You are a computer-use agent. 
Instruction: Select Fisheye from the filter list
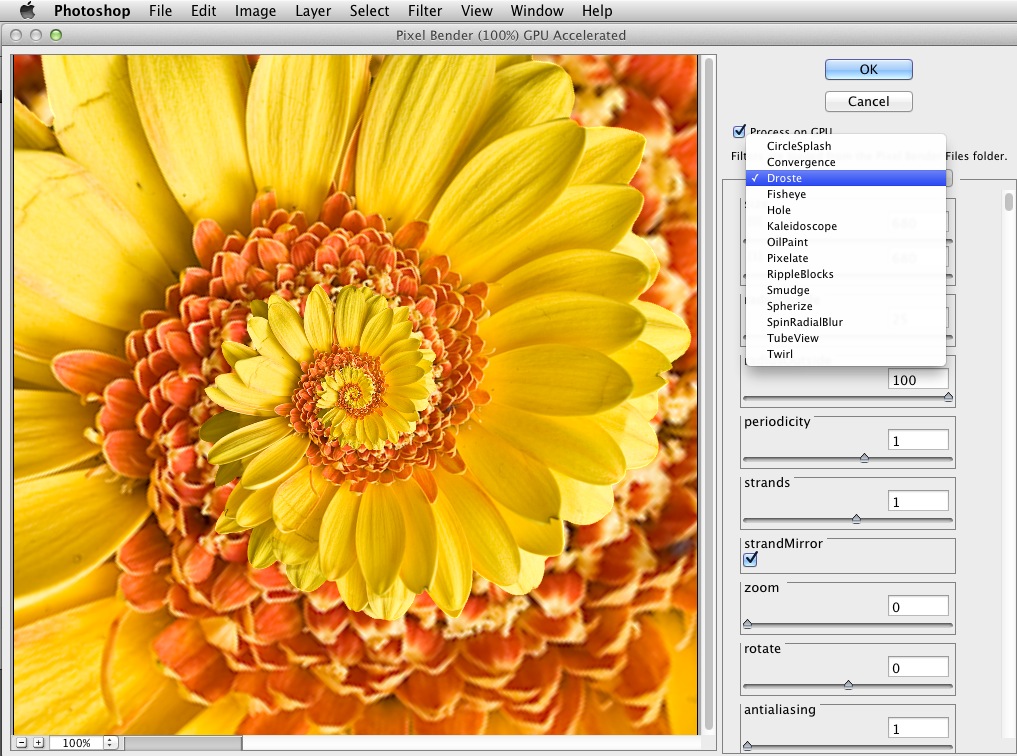786,194
